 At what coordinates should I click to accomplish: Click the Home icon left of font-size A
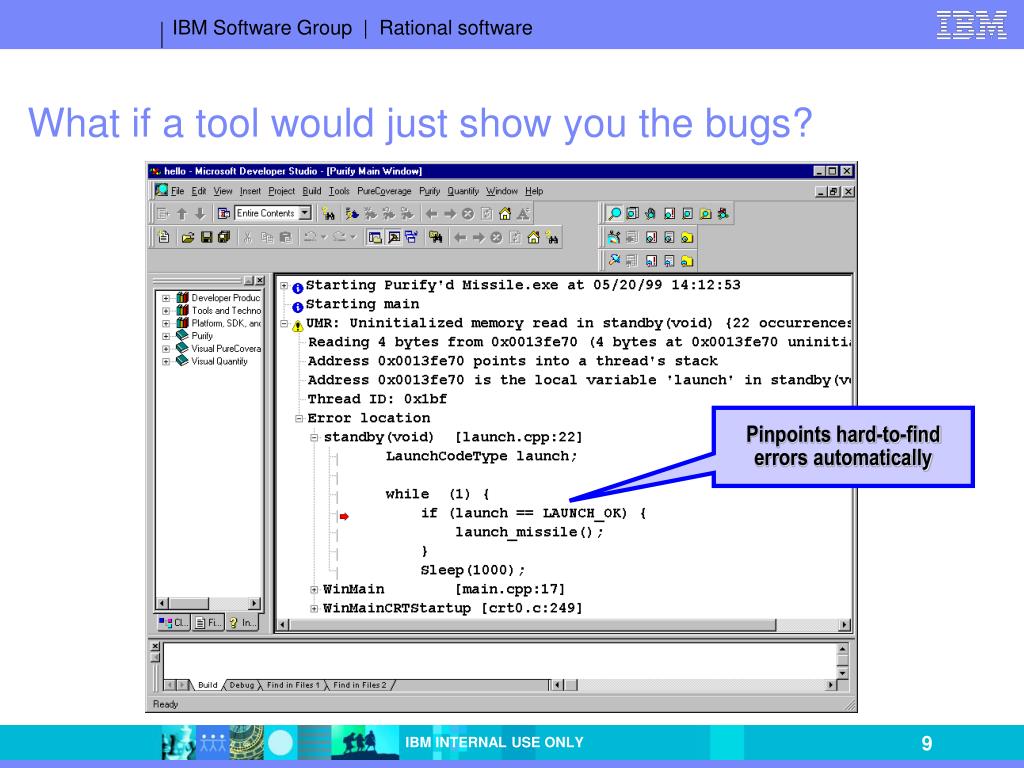point(505,214)
